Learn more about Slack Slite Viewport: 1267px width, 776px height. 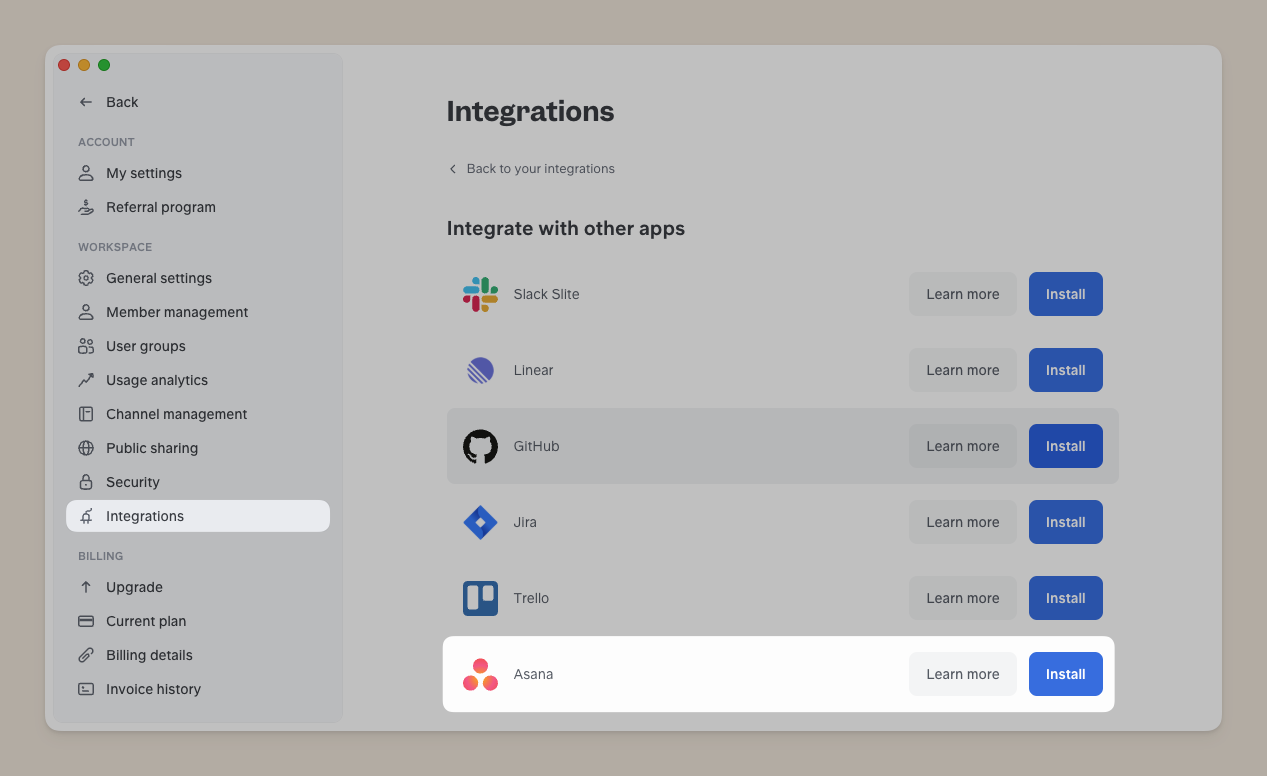(x=962, y=294)
